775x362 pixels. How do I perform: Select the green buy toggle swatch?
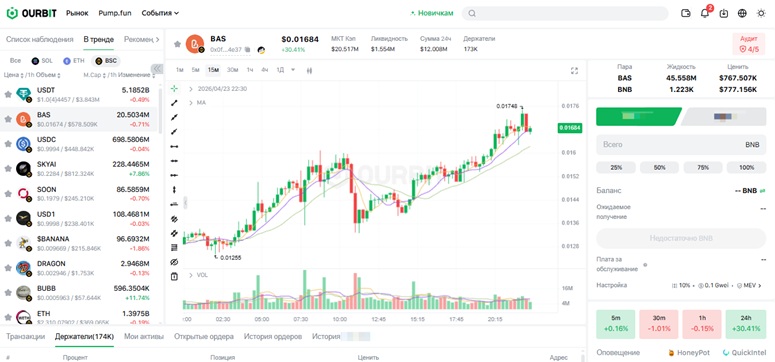coord(639,117)
